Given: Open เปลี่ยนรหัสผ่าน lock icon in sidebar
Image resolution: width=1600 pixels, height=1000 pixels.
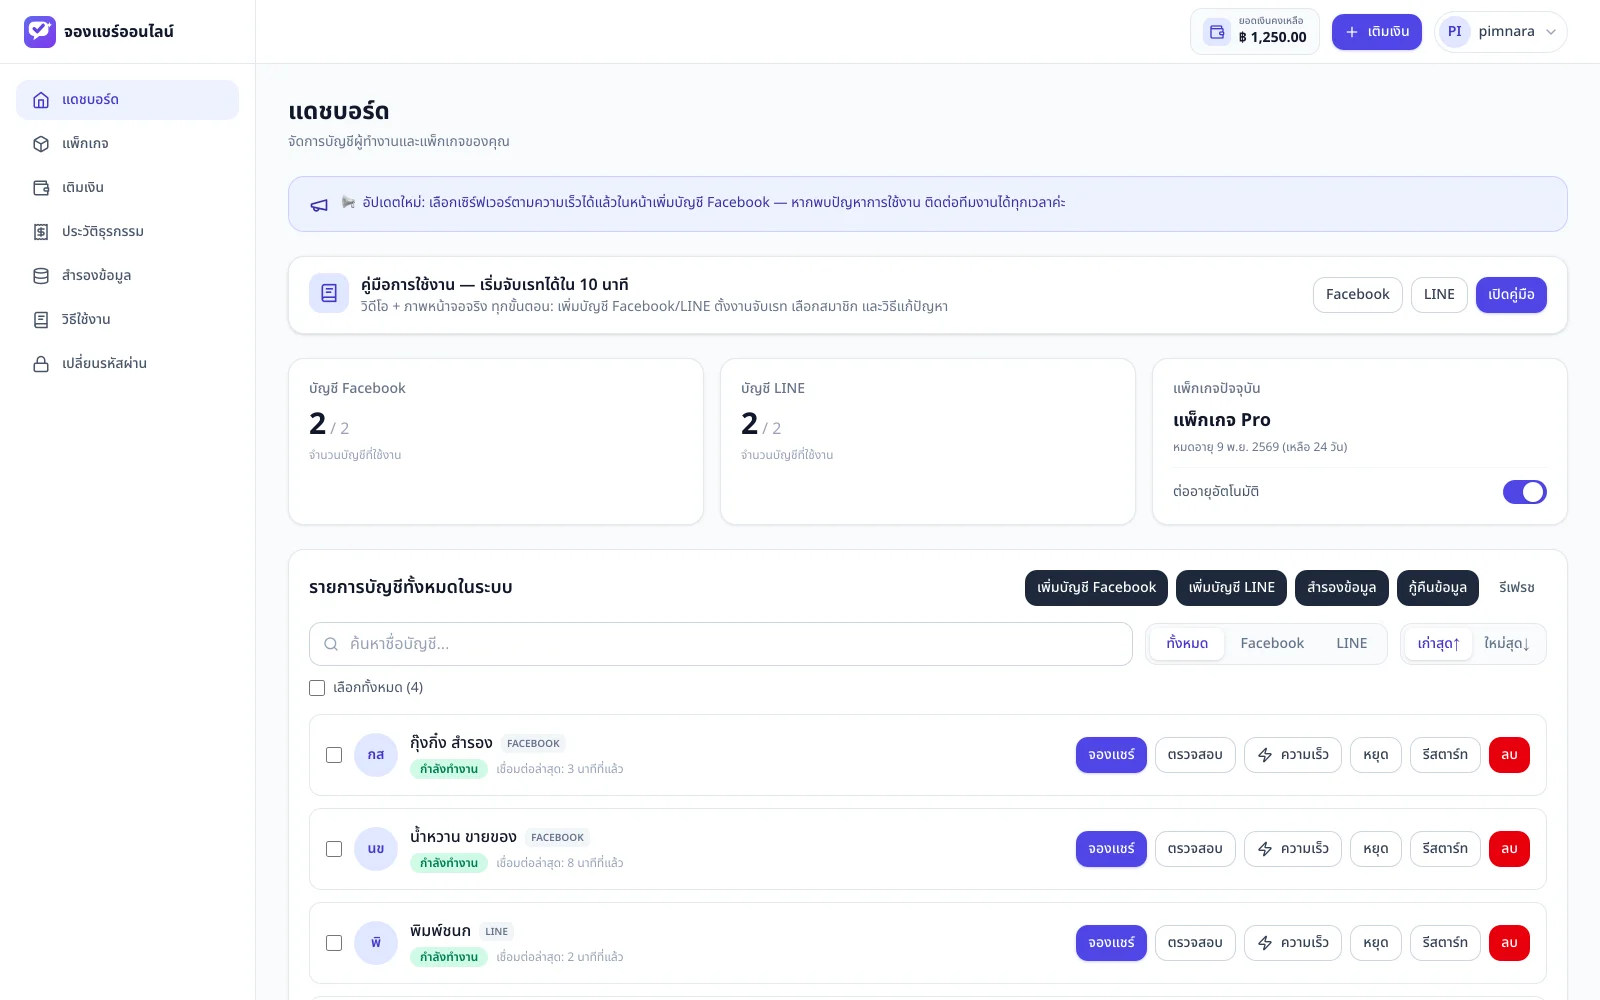Looking at the screenshot, I should click(x=41, y=364).
